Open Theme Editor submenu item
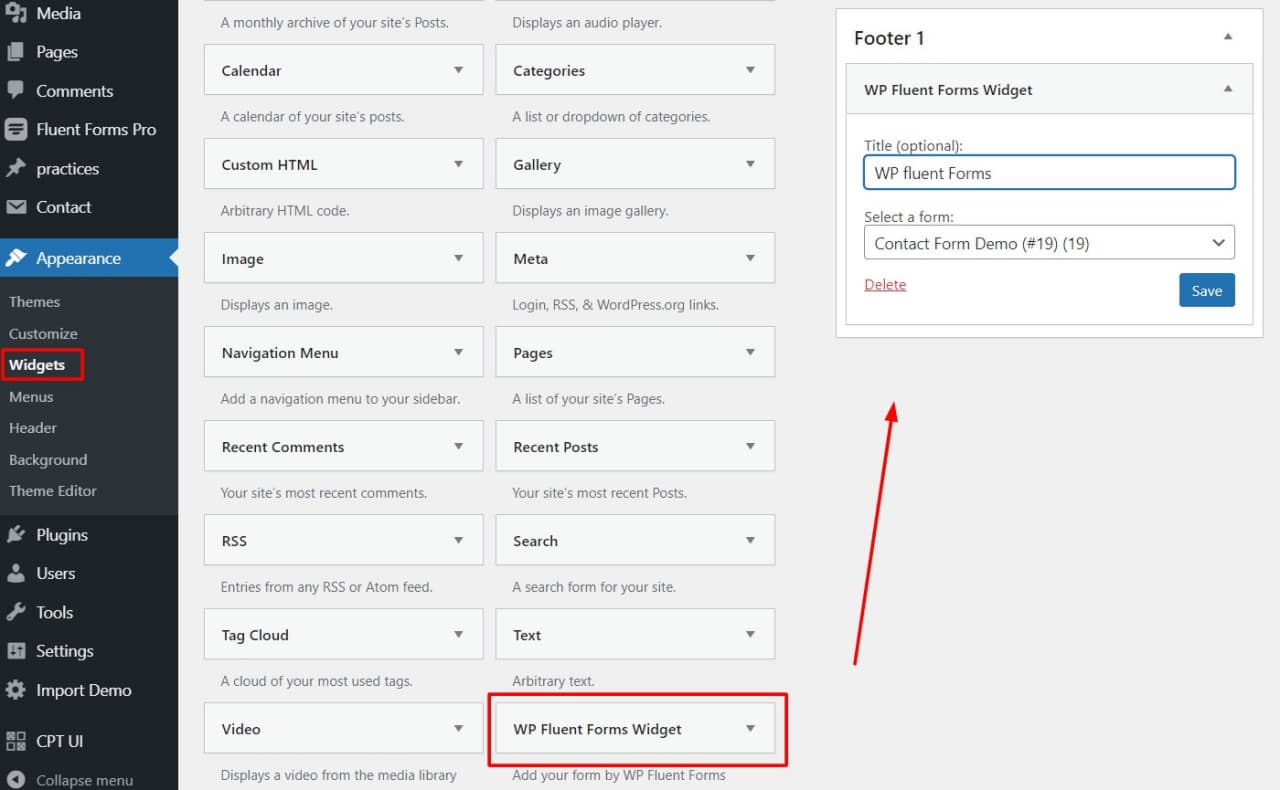The width and height of the screenshot is (1280, 790). click(53, 491)
